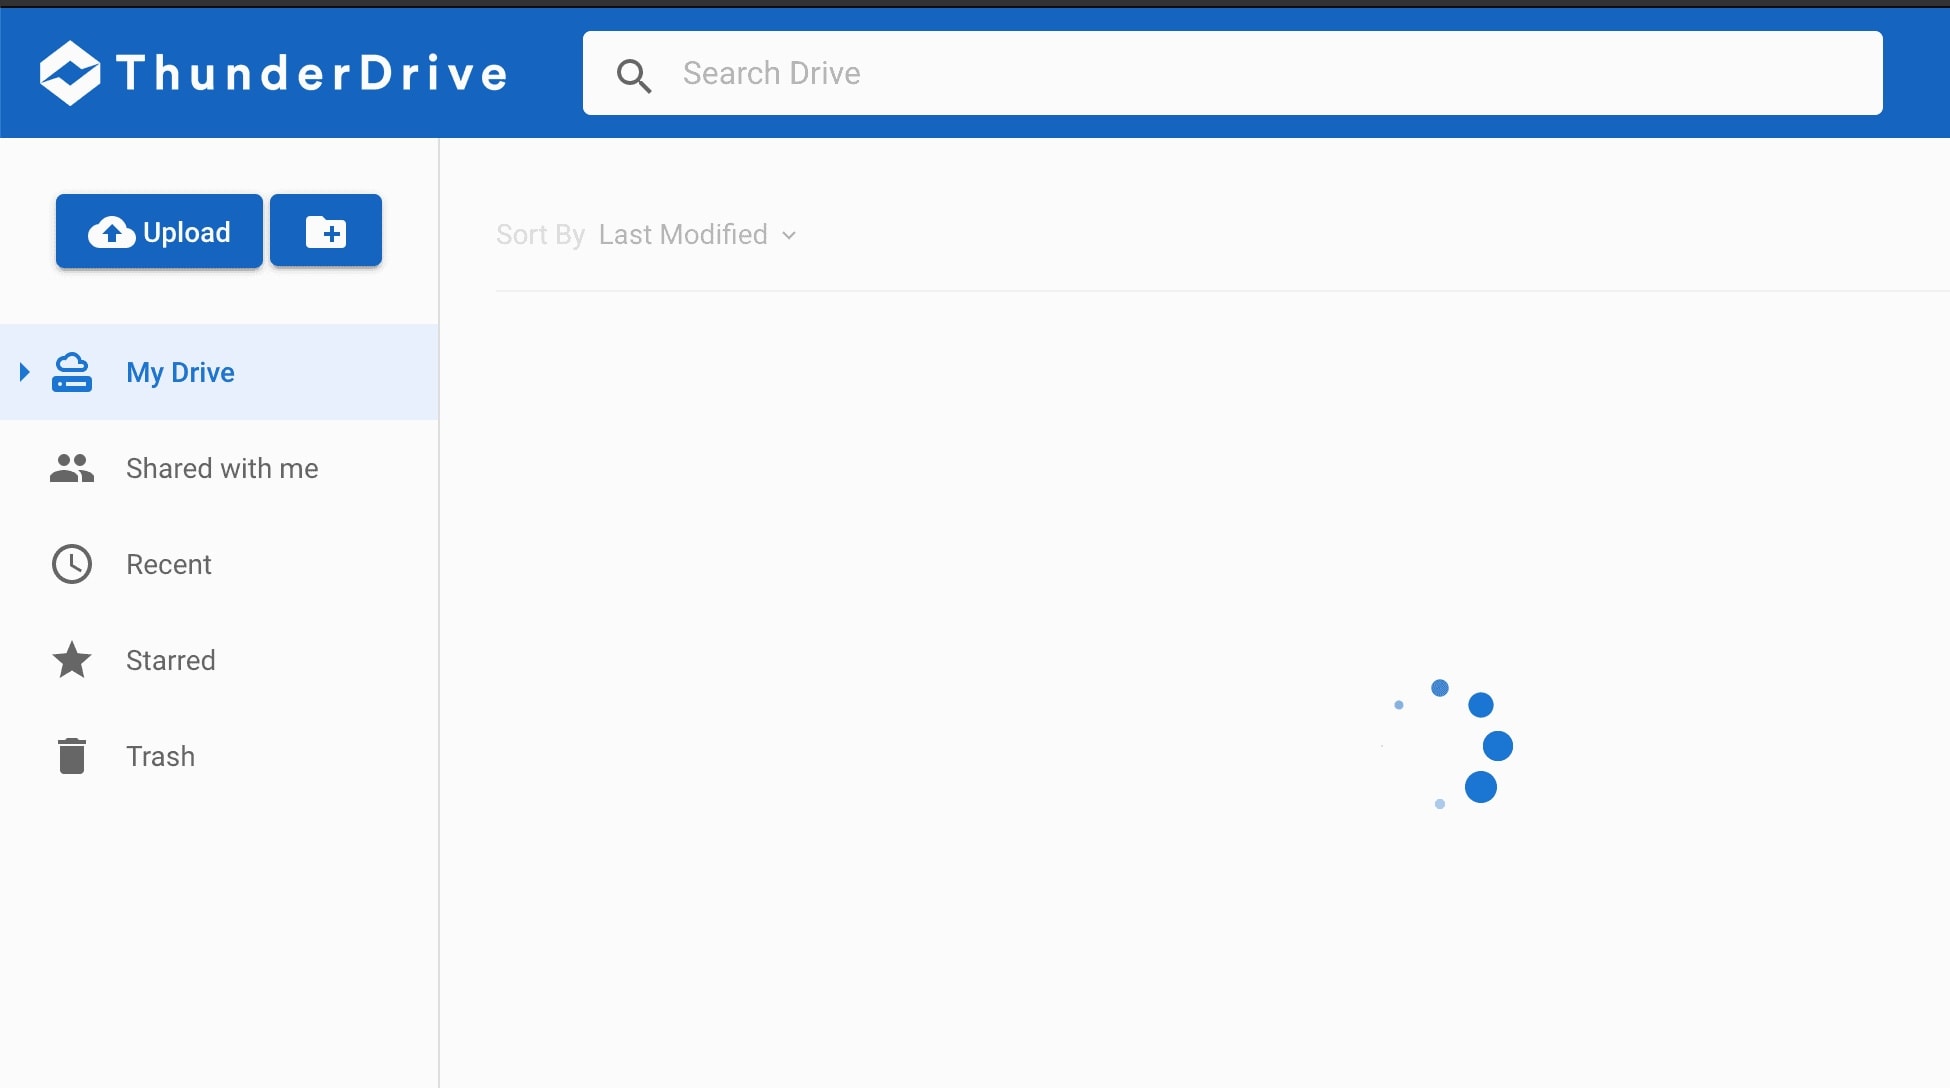Screen dimensions: 1950x1088
Task: Click the ThunderDrive brand name text
Action: 312,73
